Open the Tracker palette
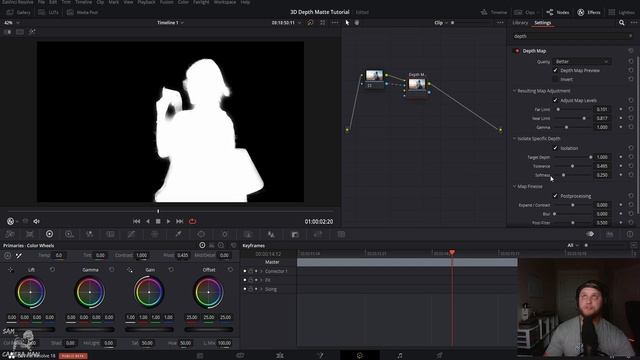640x360 pixels. 224,234
